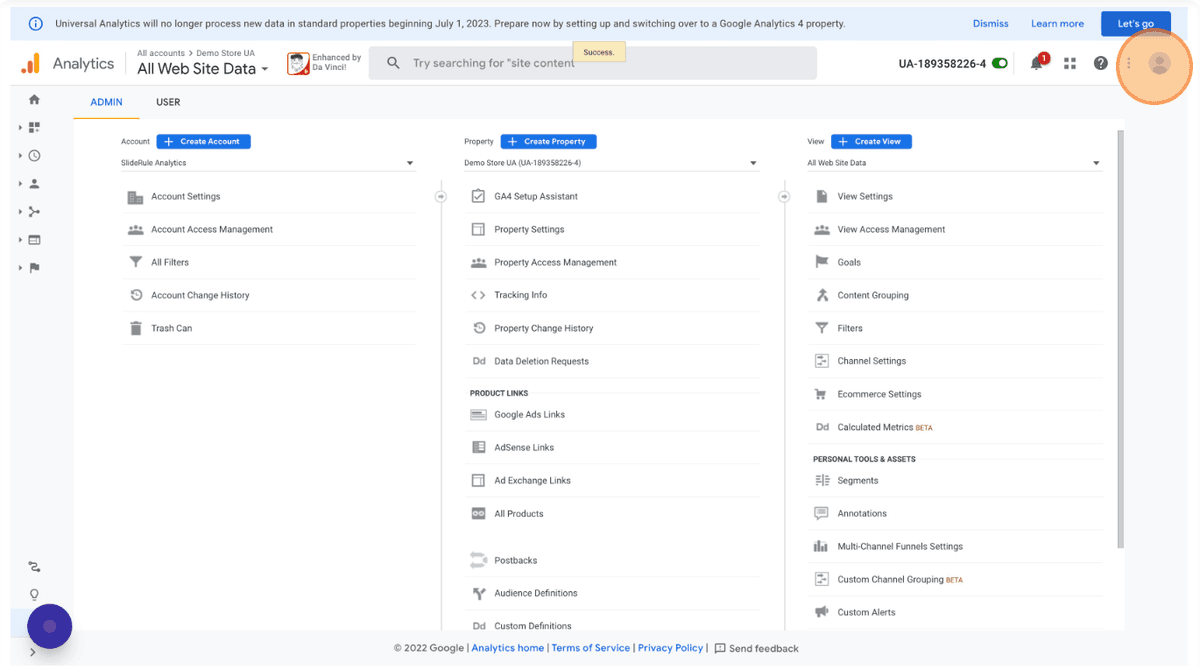Image resolution: width=1200 pixels, height=669 pixels.
Task: Expand the left navigation with bottom chevron
Action: click(x=33, y=652)
